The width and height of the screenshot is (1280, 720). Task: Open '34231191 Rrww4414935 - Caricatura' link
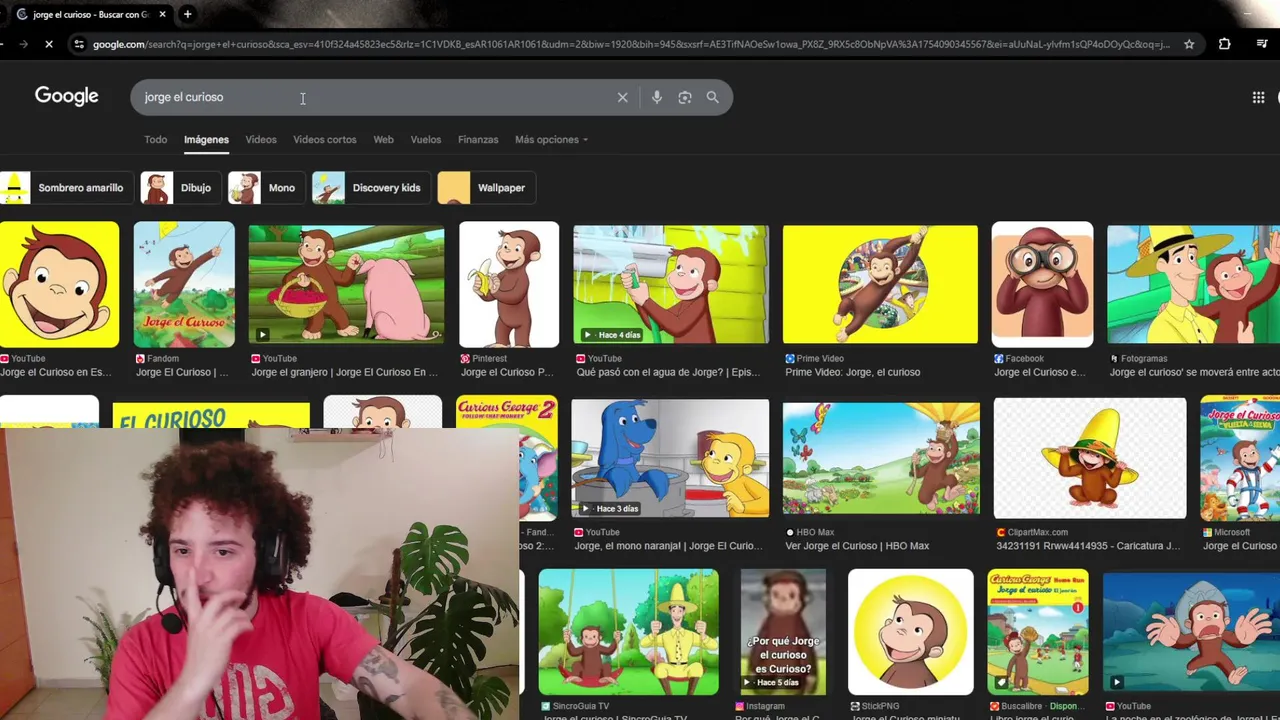pos(1088,546)
